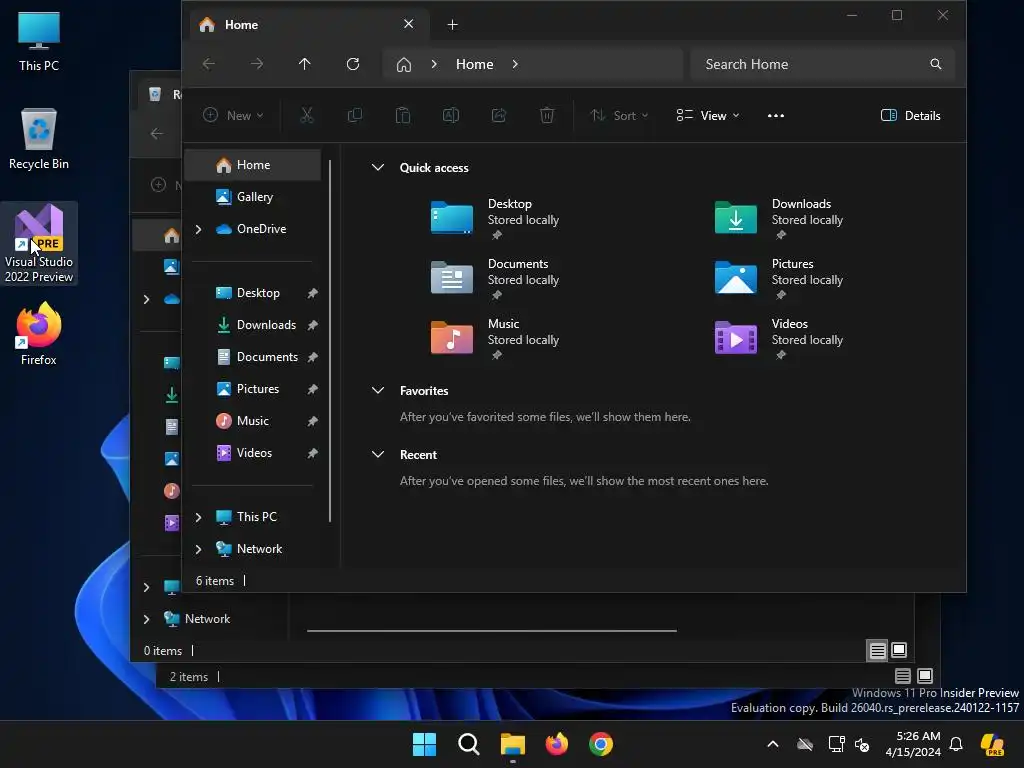1024x768 pixels.
Task: Click File Explorer in the taskbar
Action: tap(513, 744)
